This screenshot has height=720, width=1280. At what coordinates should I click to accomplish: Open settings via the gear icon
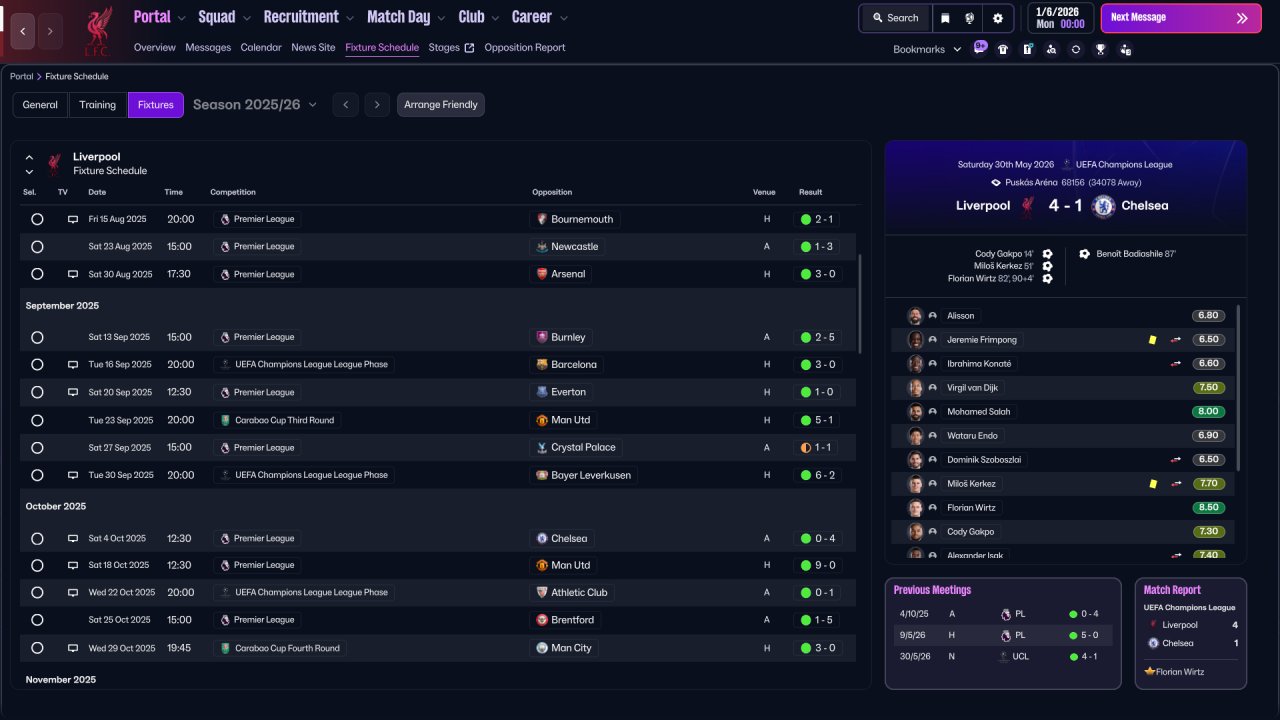(x=997, y=18)
